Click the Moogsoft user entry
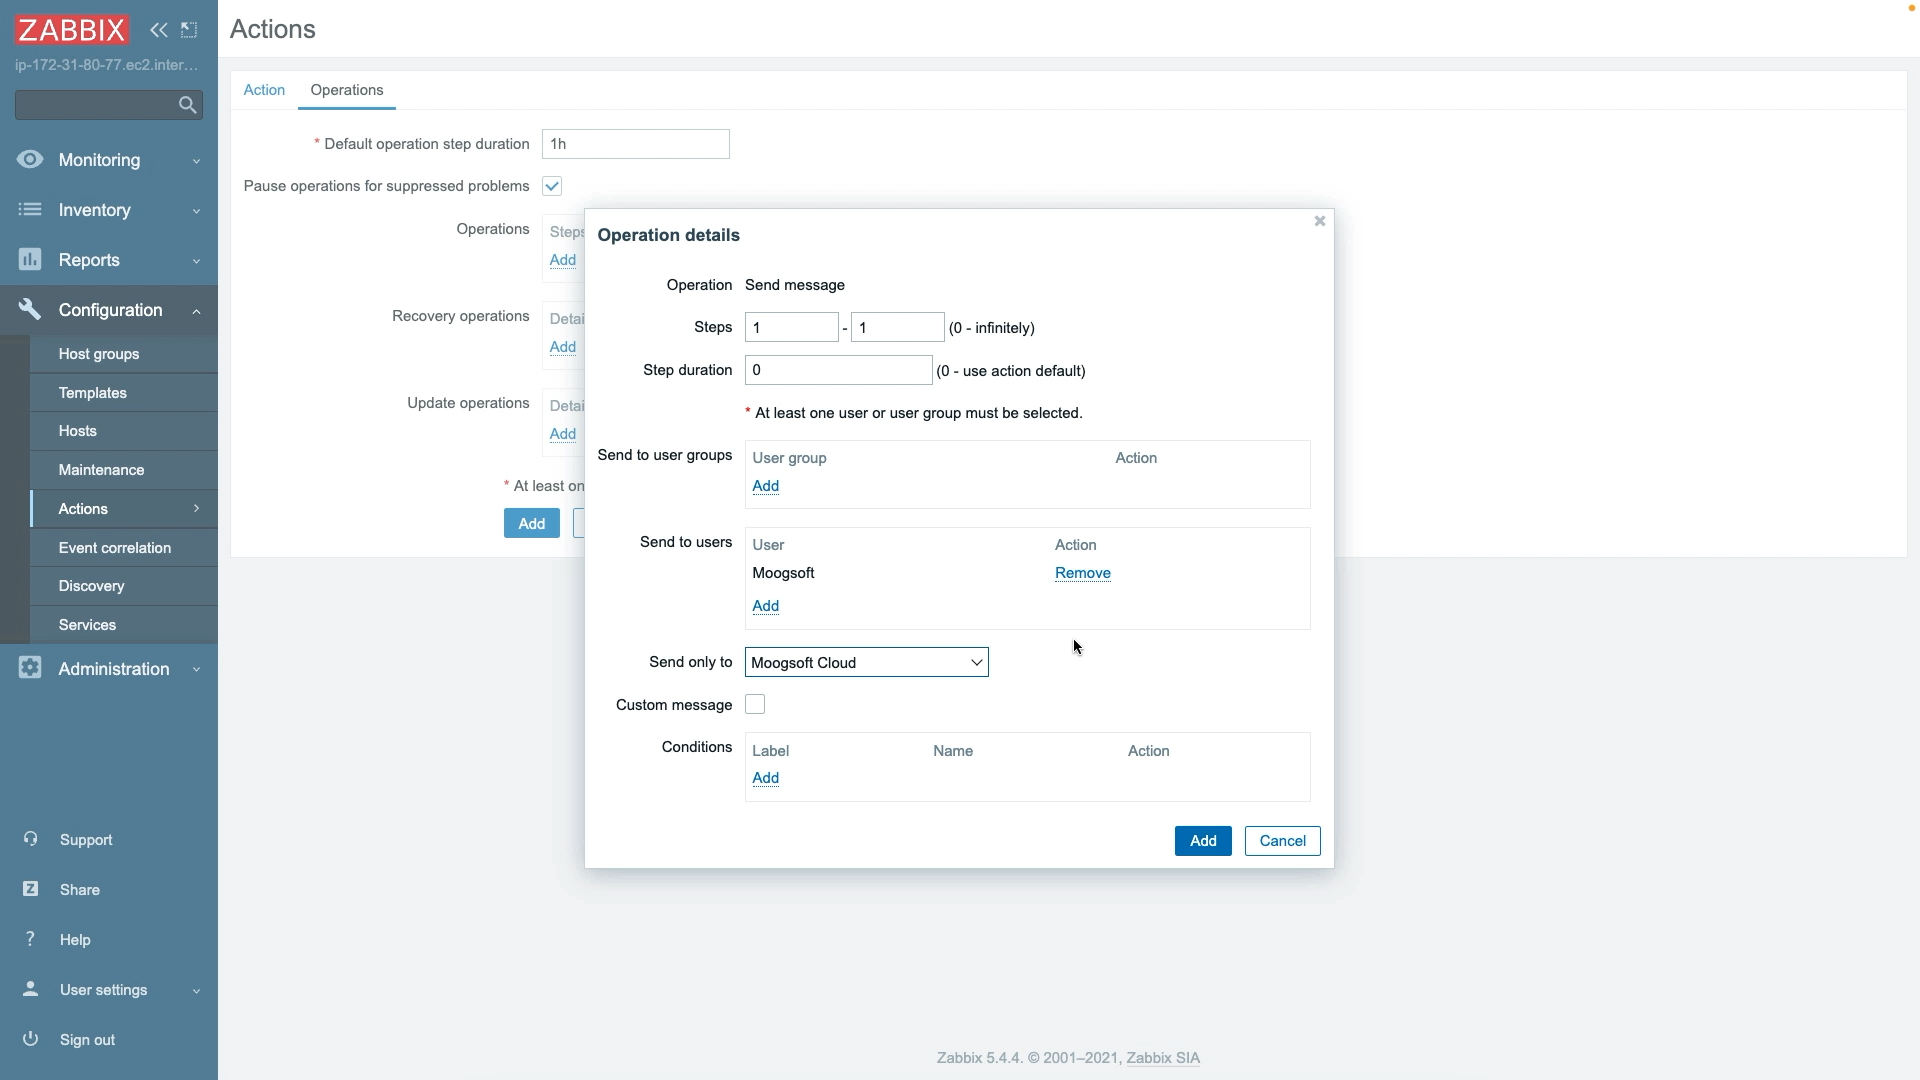The height and width of the screenshot is (1080, 1920). [783, 573]
